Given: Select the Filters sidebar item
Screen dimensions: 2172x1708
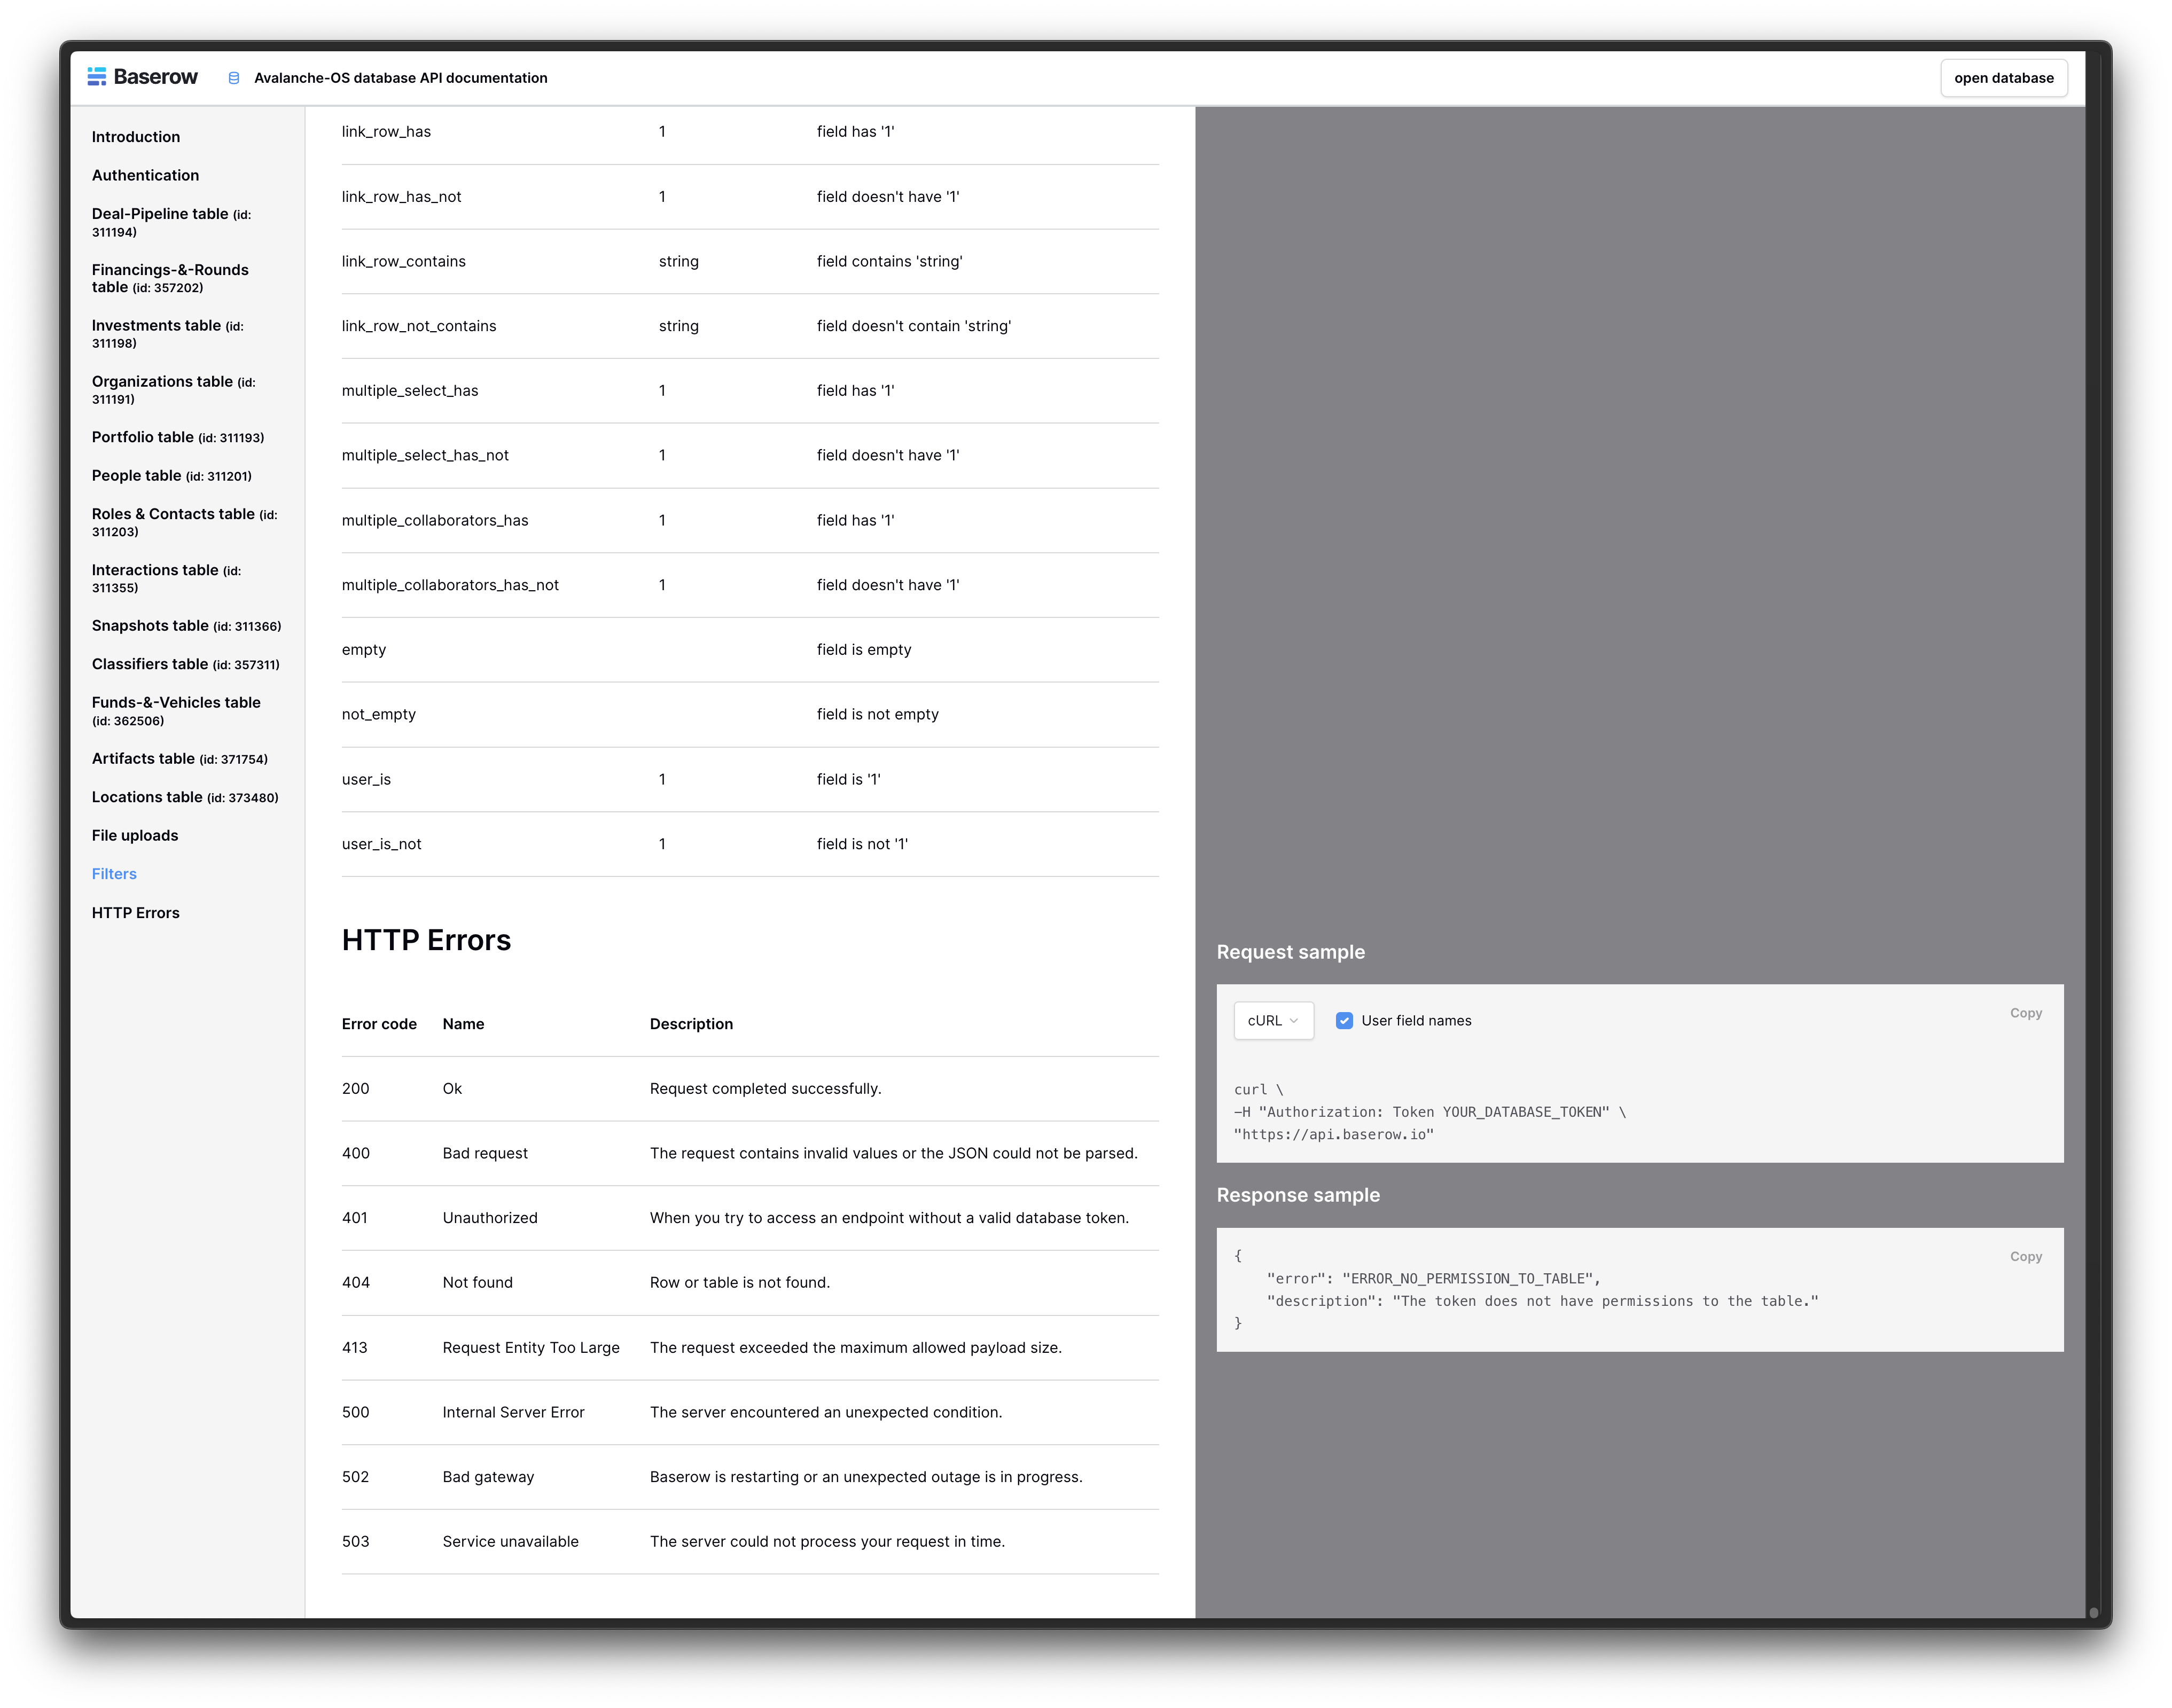Looking at the screenshot, I should 114,874.
